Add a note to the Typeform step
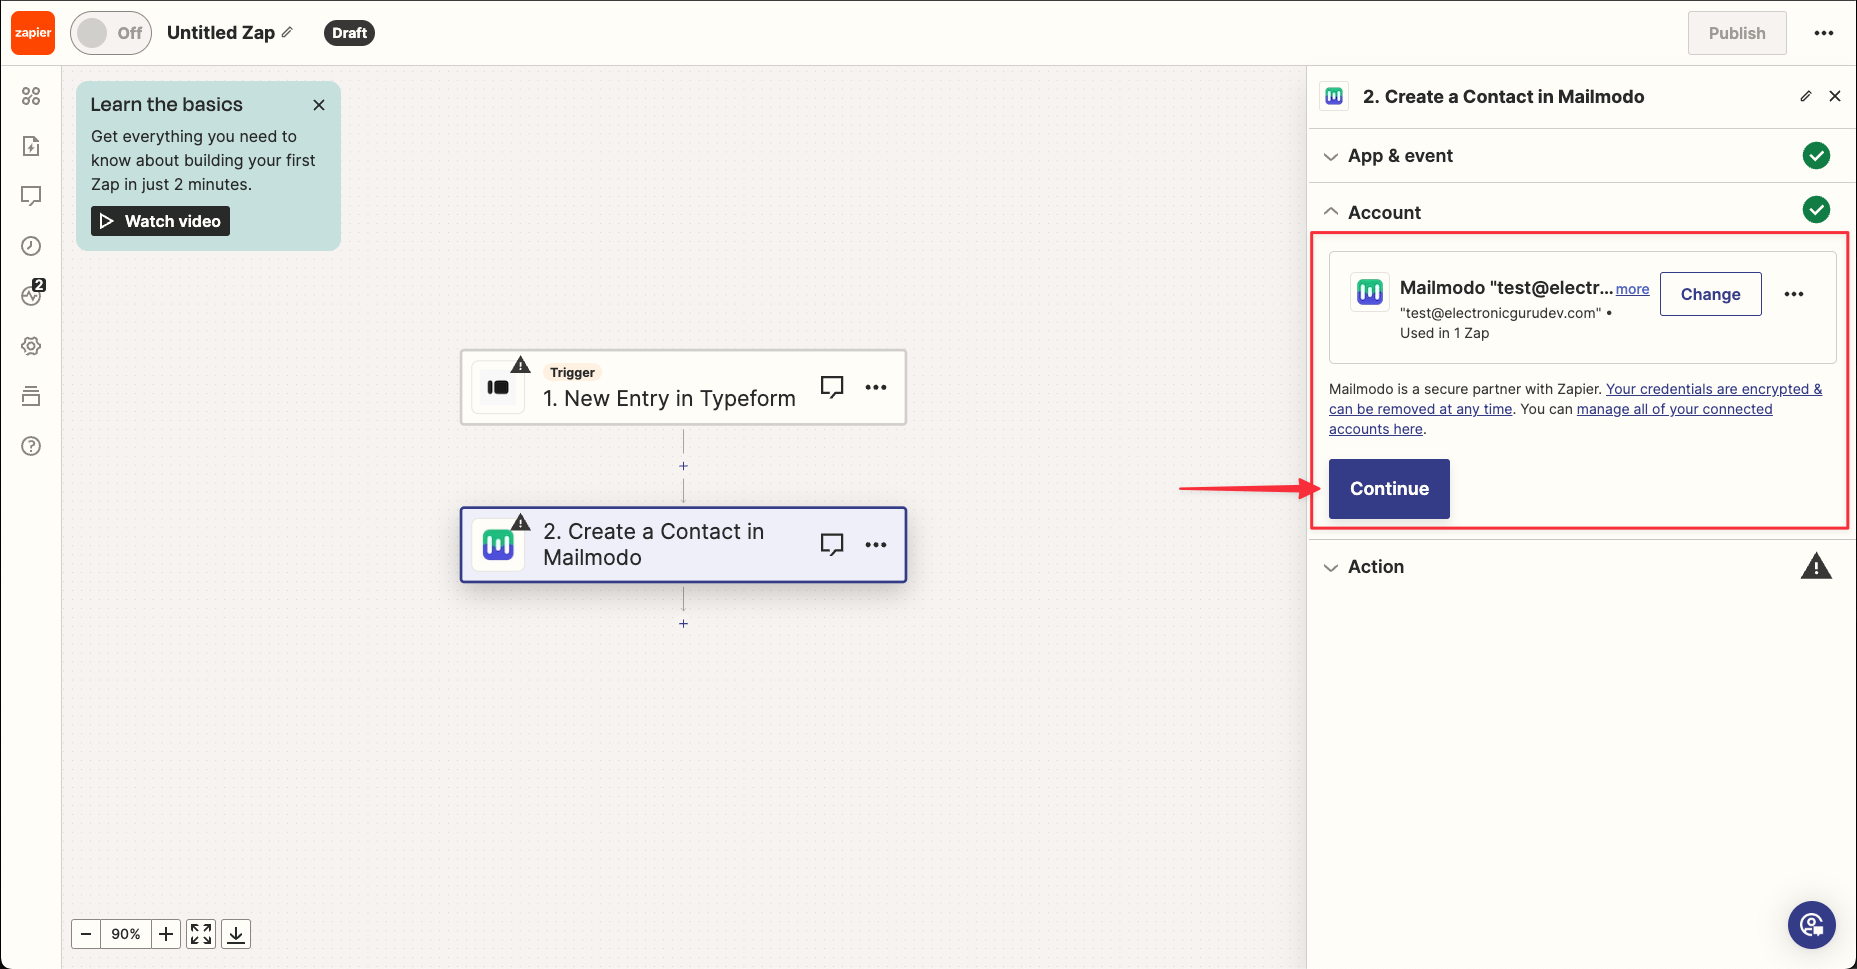Viewport: 1857px width, 969px height. tap(832, 387)
